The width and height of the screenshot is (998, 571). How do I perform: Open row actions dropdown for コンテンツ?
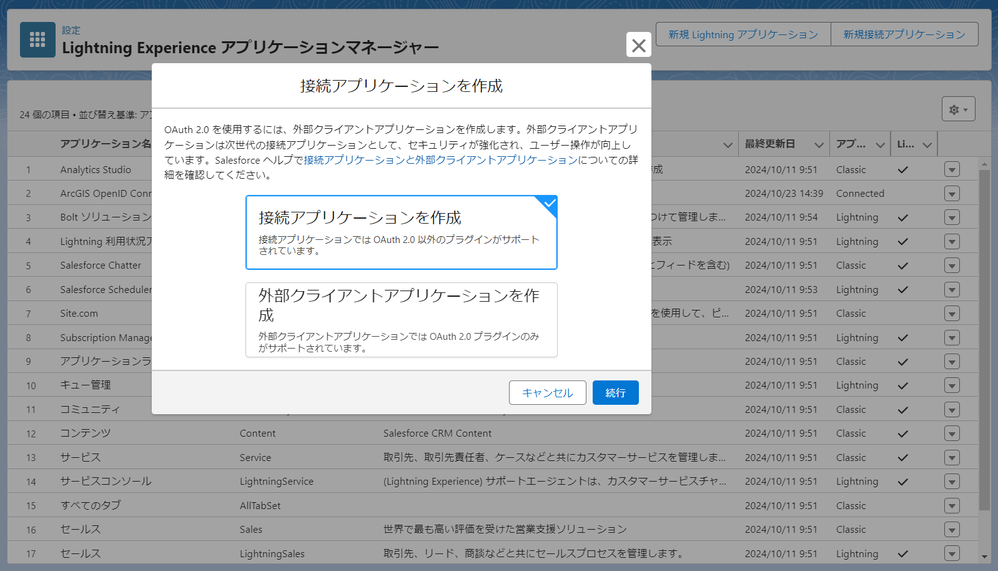point(952,434)
